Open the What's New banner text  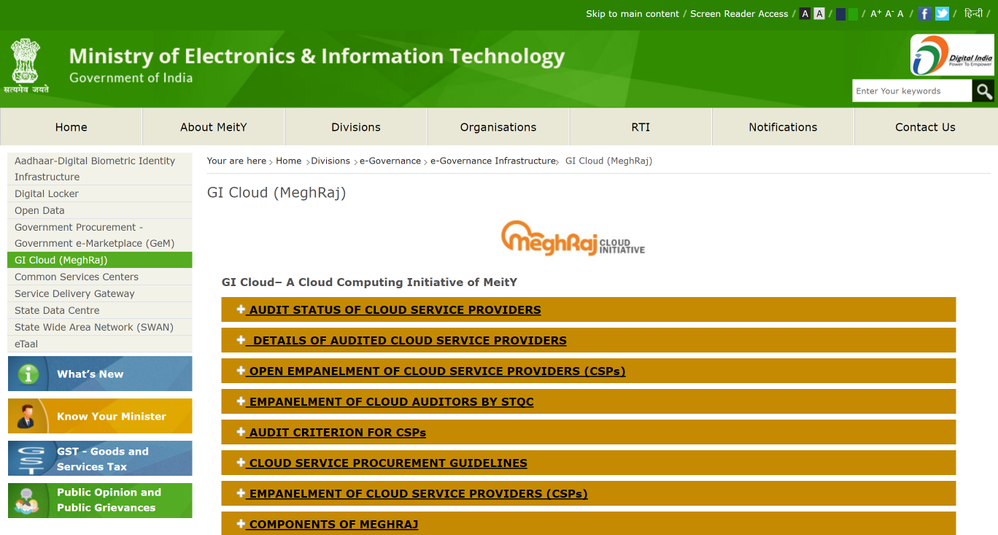click(90, 374)
